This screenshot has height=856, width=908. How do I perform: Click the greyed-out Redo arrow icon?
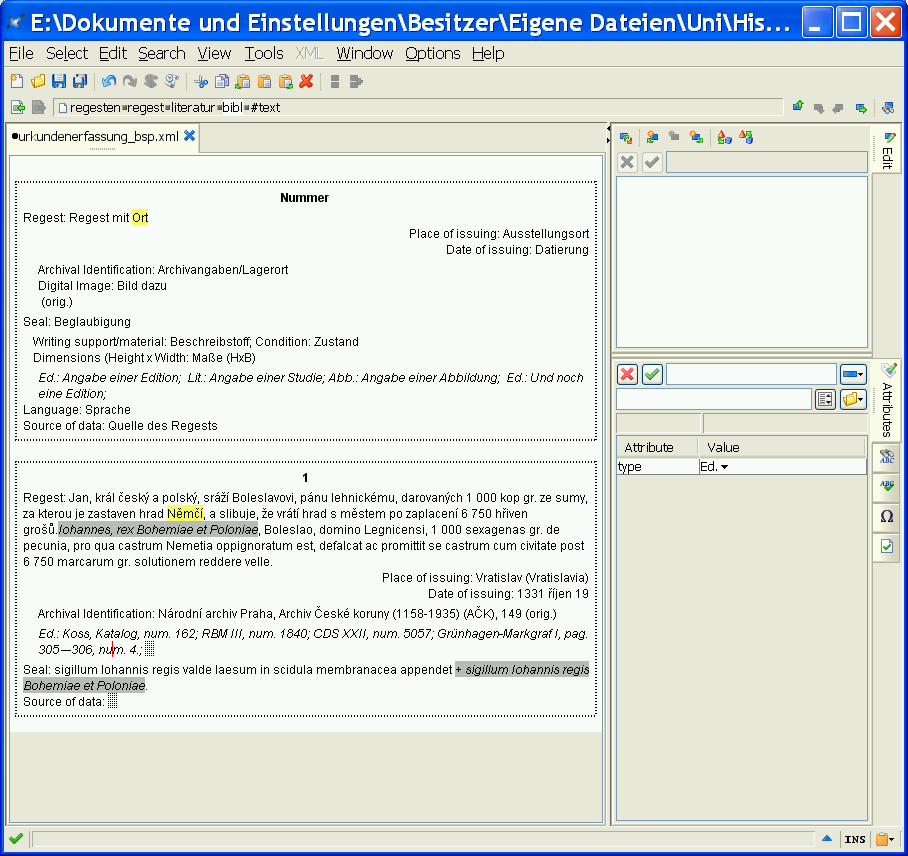(x=130, y=82)
